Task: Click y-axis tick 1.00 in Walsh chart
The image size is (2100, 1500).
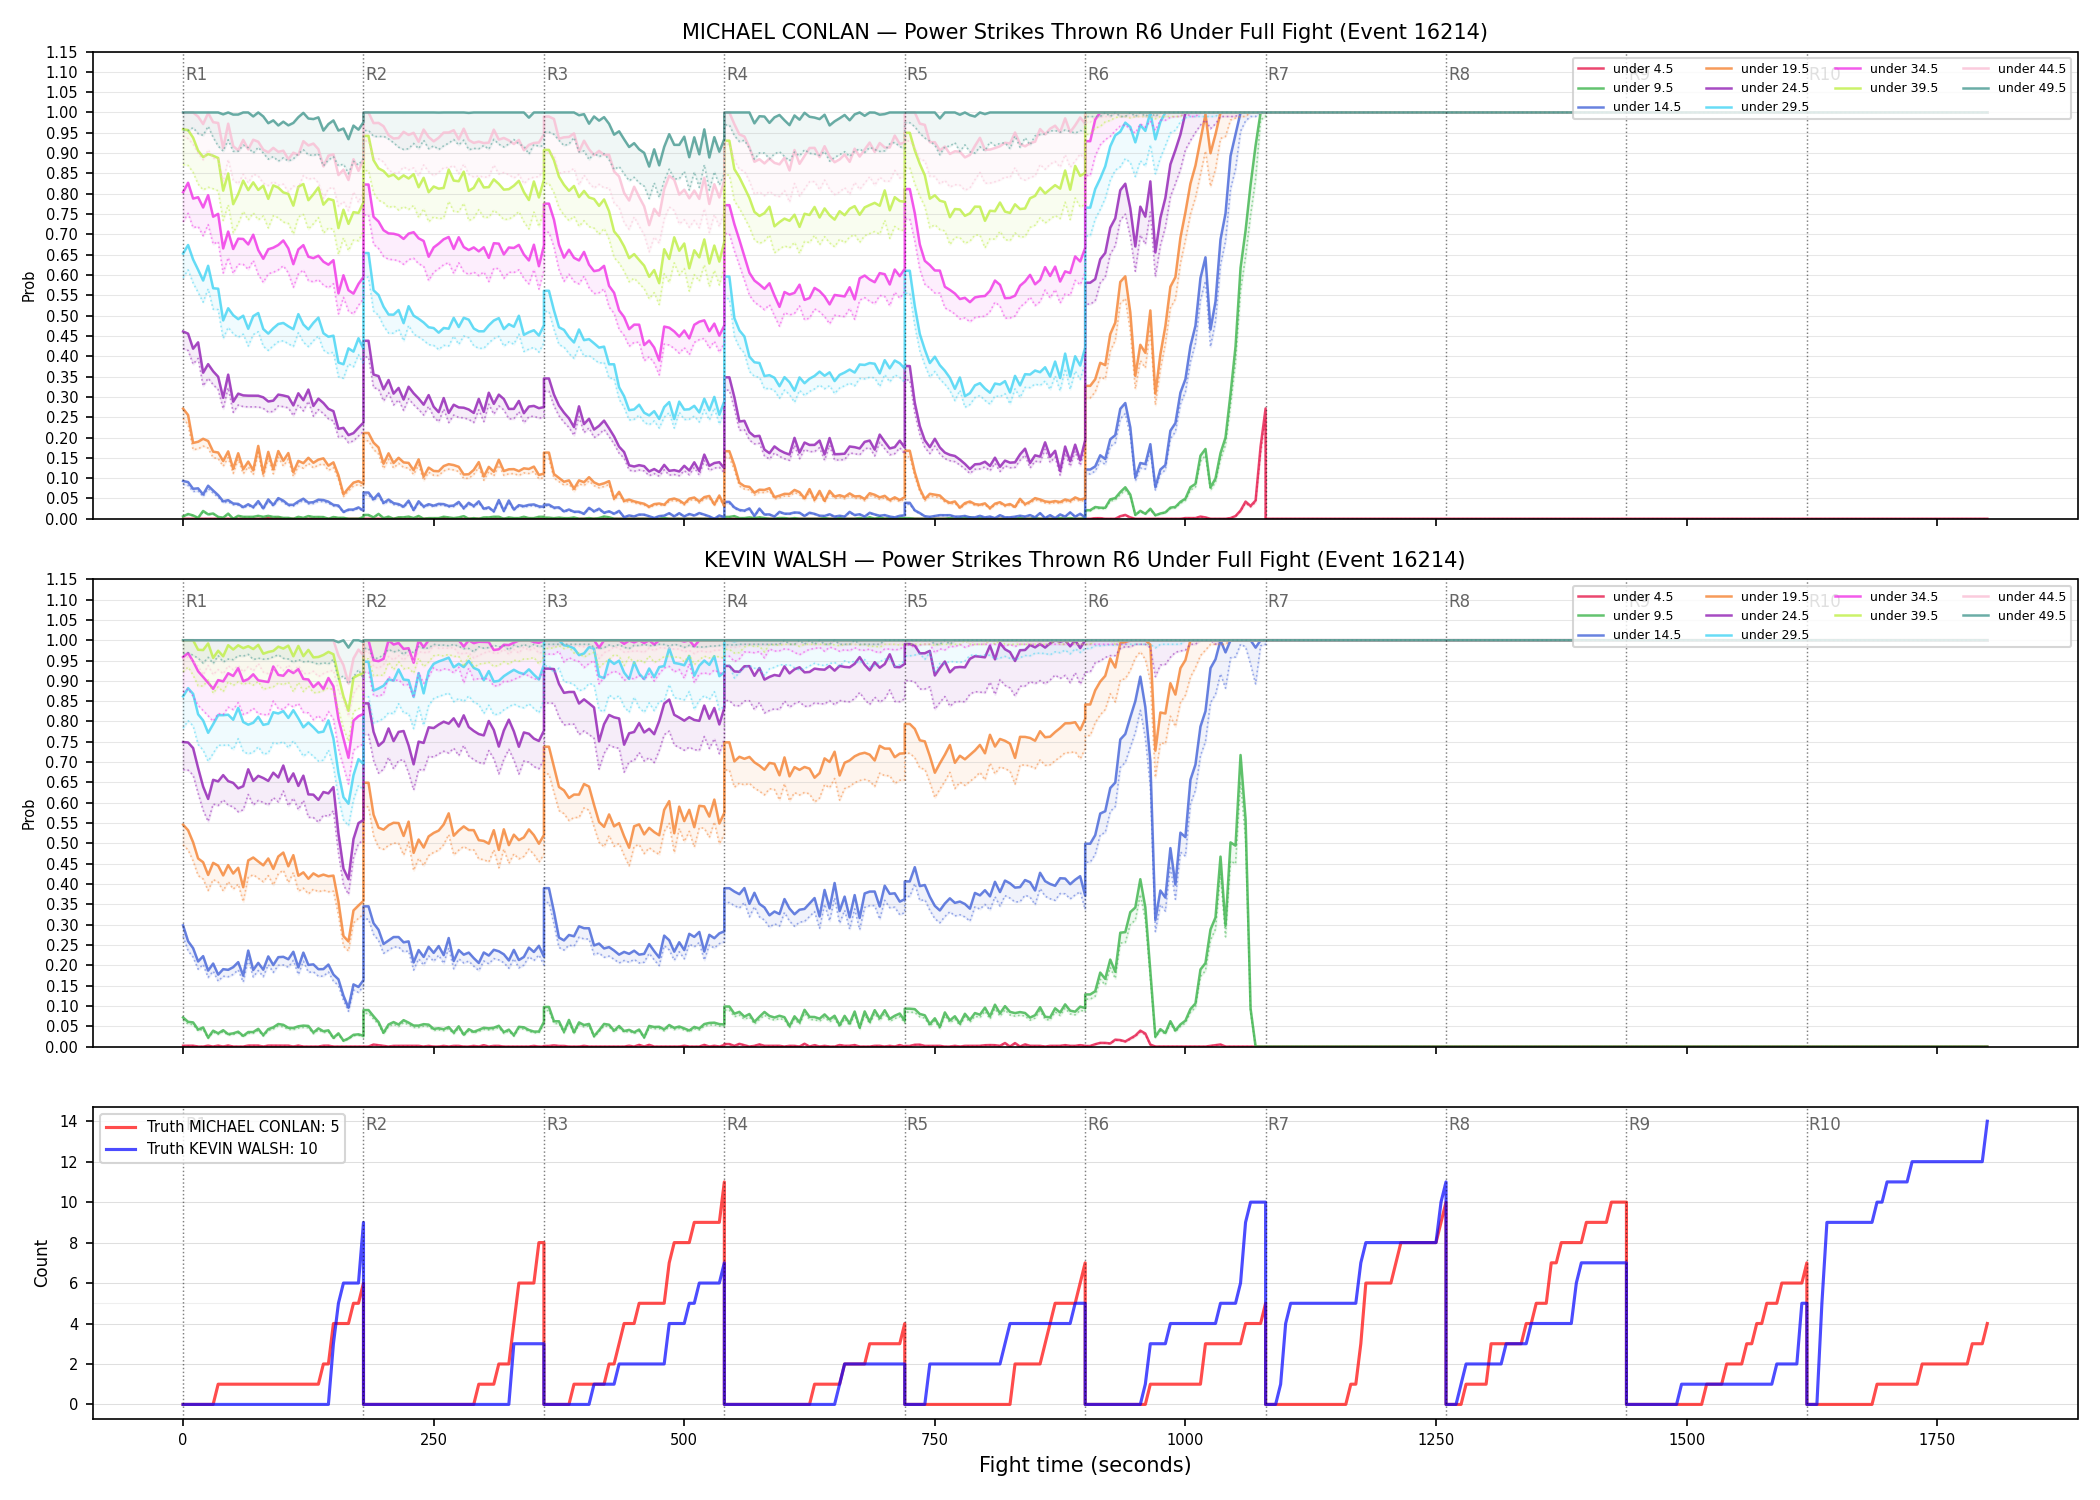Action: [x=62, y=640]
